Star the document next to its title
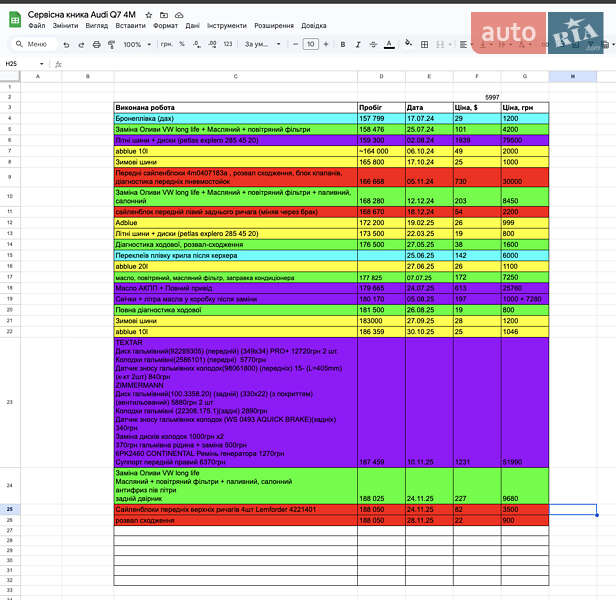 tap(149, 16)
